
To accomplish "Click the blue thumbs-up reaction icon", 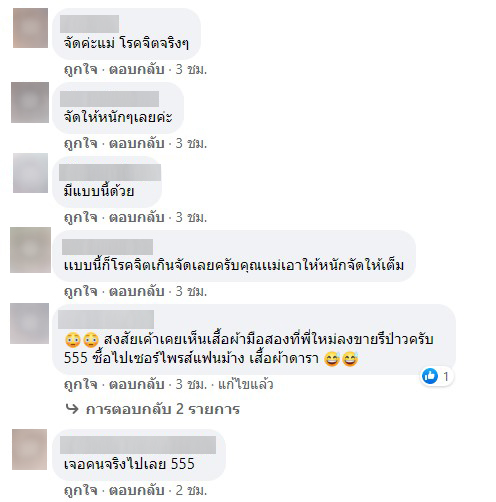I will [430, 376].
